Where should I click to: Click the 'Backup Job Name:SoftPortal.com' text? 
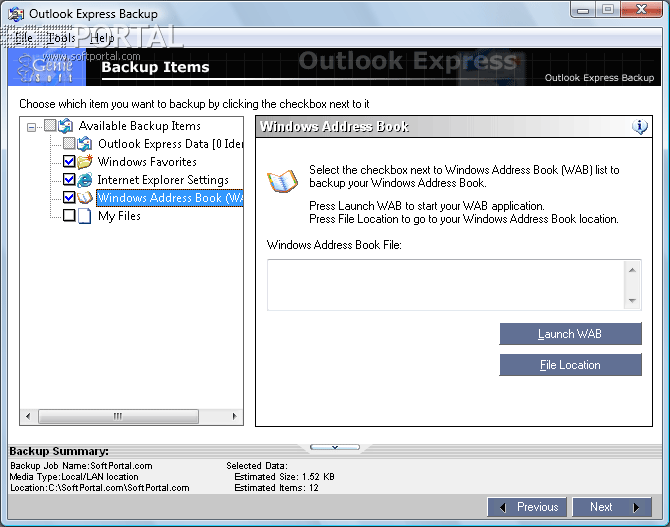(81, 465)
